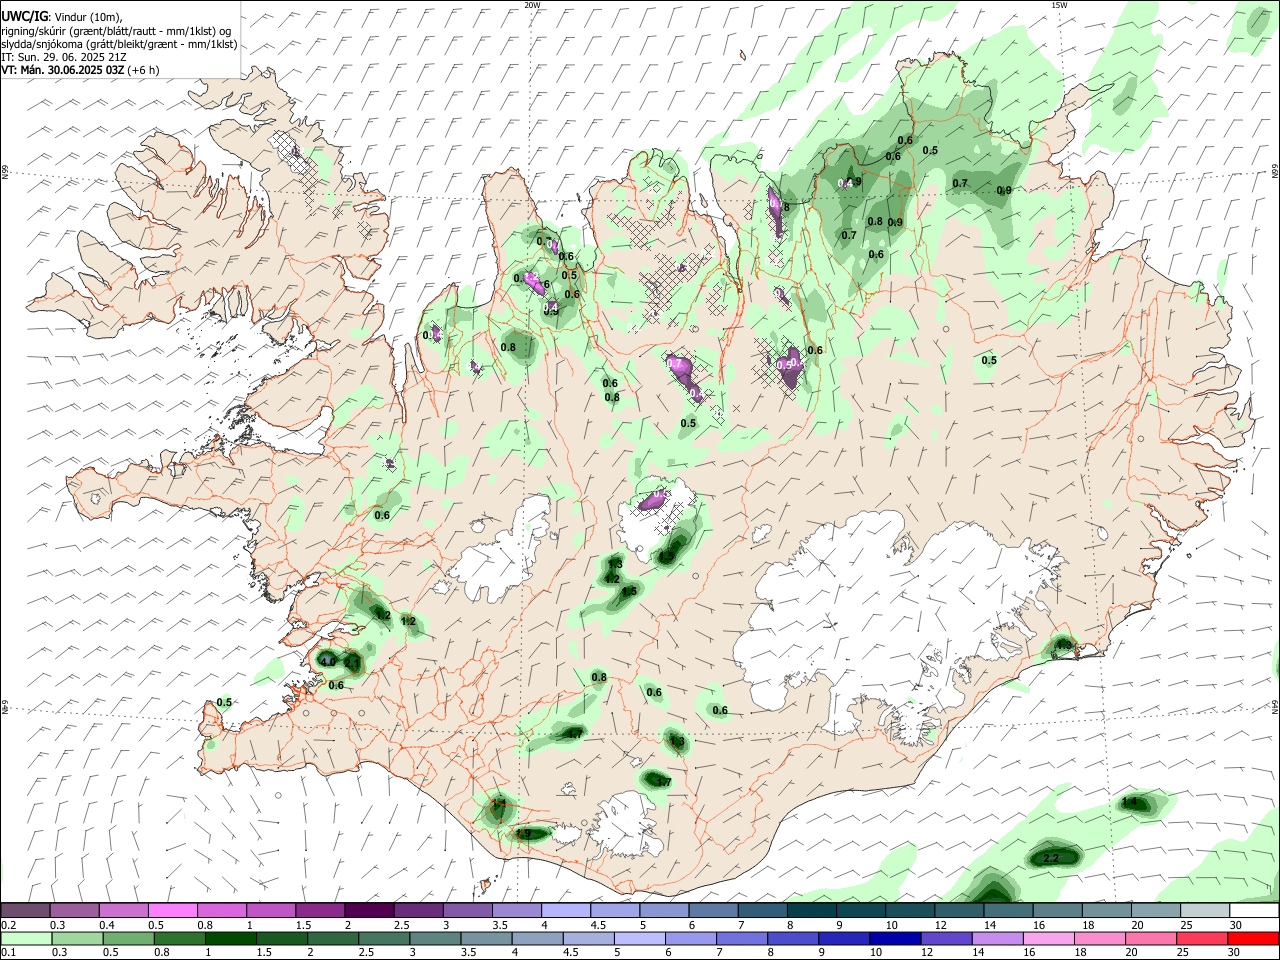Click the UWC/IG title text

coord(23,16)
